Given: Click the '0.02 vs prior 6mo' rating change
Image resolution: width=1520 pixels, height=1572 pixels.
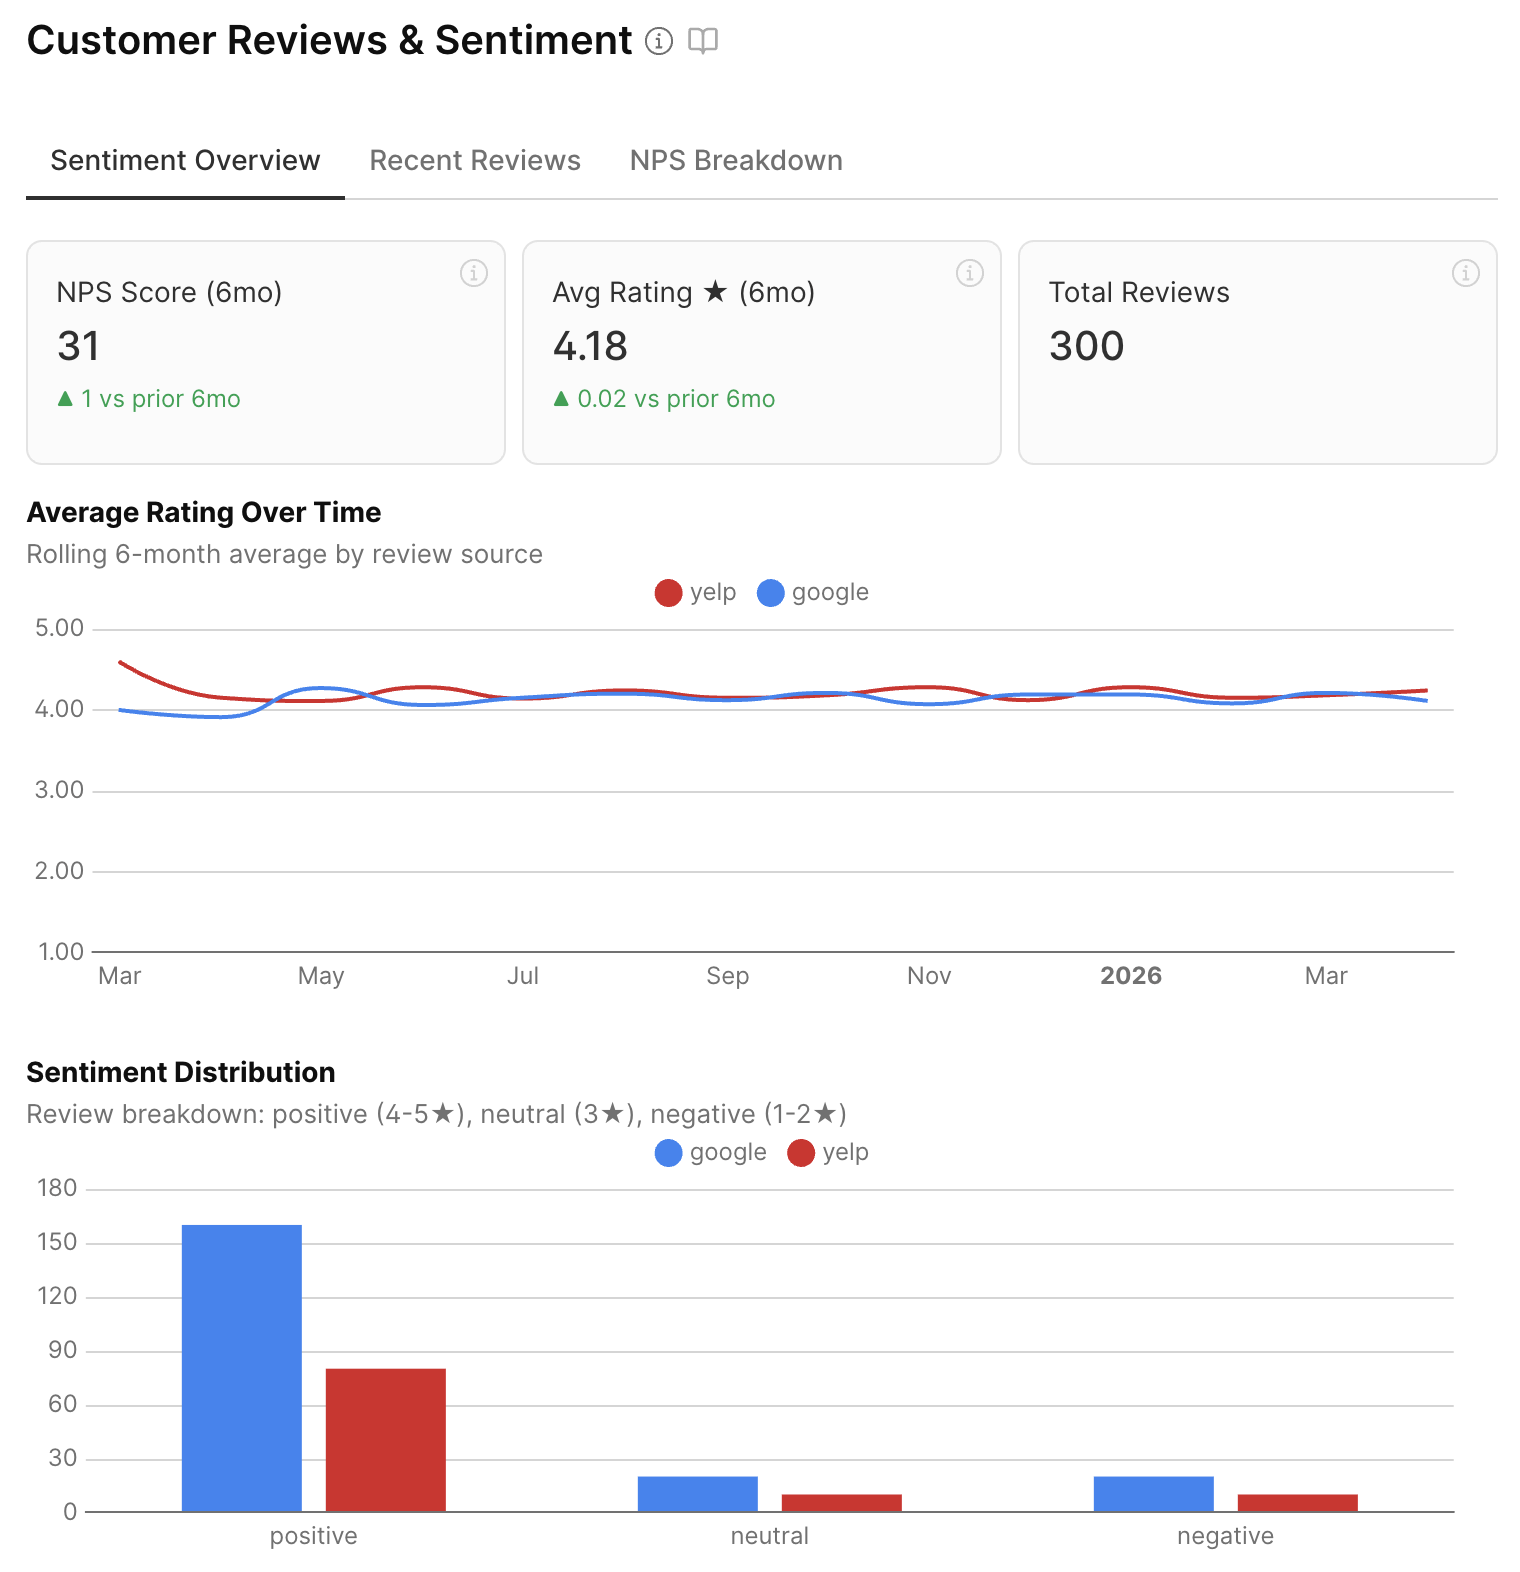Looking at the screenshot, I should pos(665,399).
